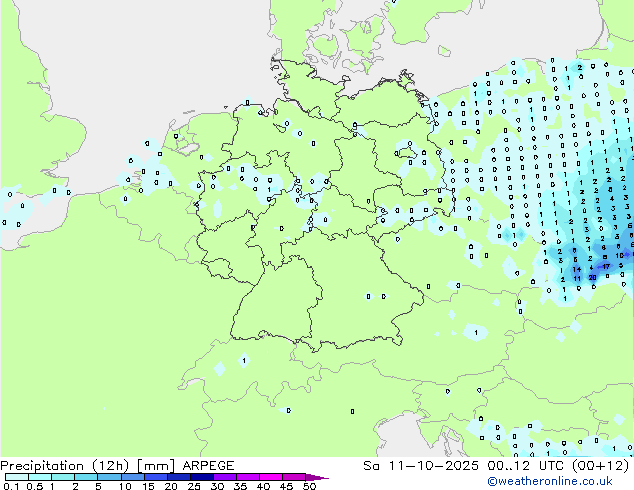Select the '11' precipitation value on the map
This screenshot has width=634, height=490.
coord(577,279)
